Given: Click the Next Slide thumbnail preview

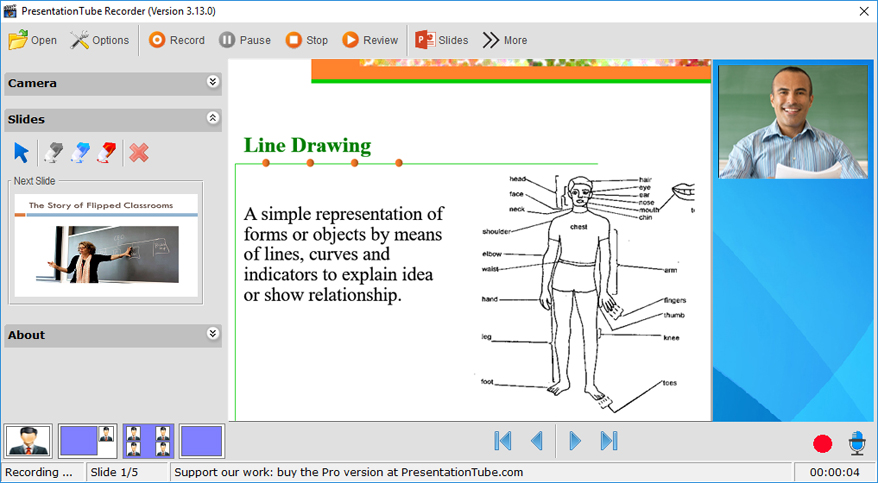Looking at the screenshot, I should [105, 241].
